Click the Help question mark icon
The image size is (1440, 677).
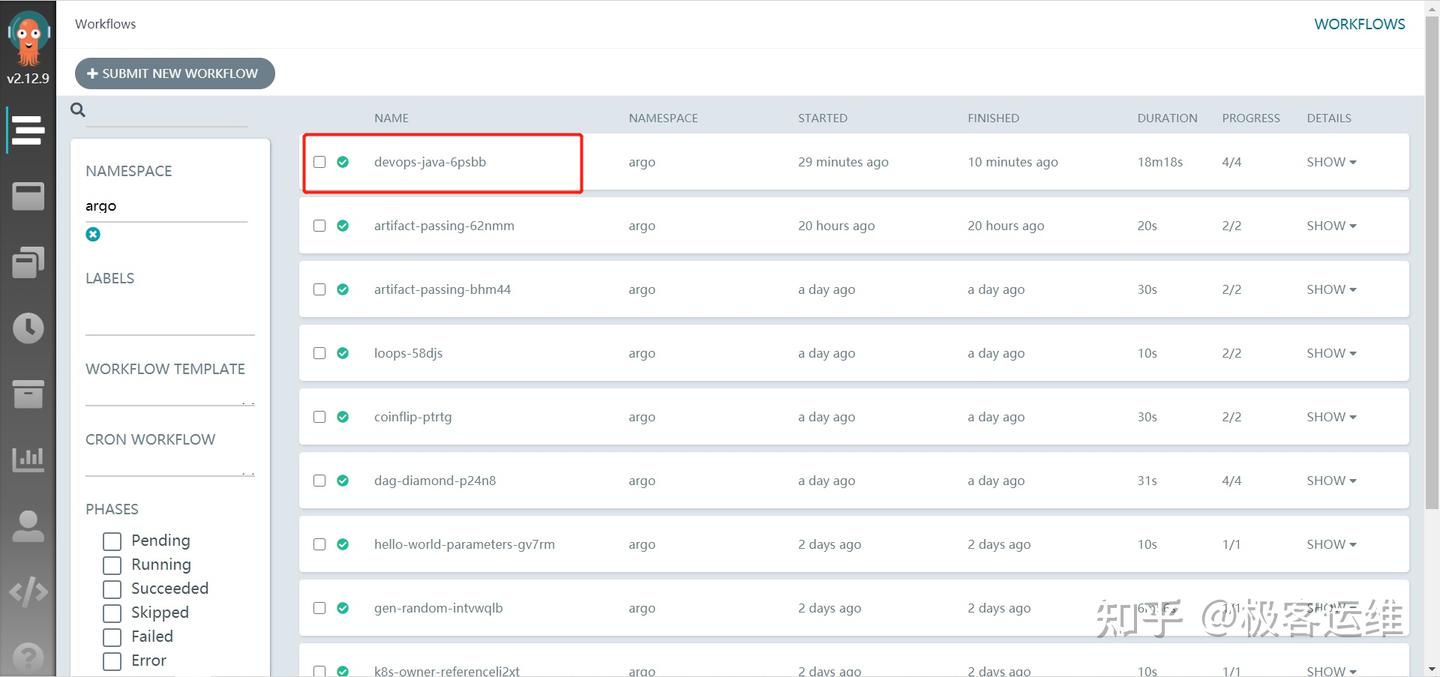(27, 656)
